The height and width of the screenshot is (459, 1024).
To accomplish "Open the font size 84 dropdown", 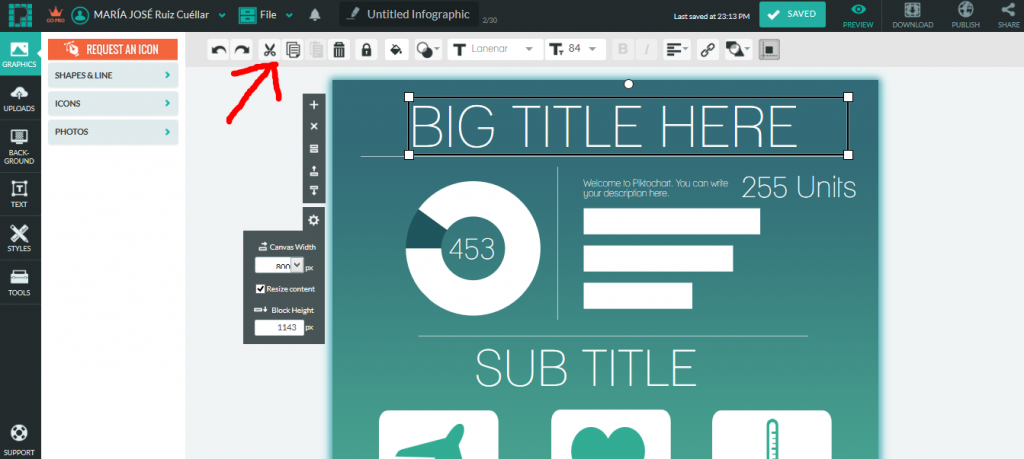I will (x=575, y=50).
